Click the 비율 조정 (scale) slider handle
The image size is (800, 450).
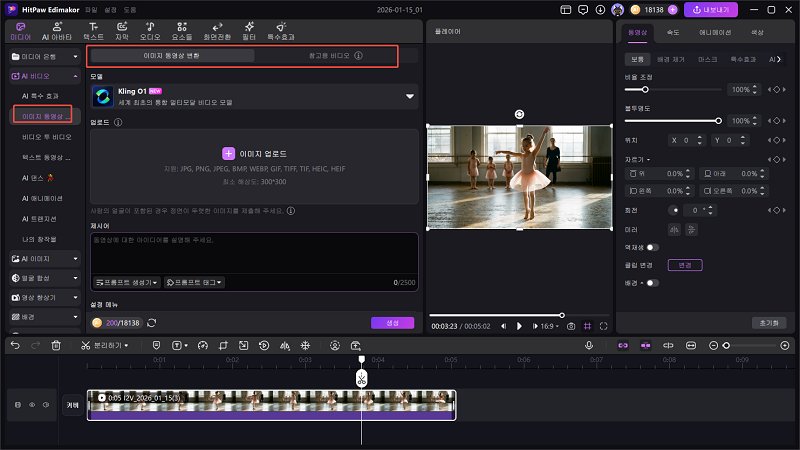[x=645, y=89]
